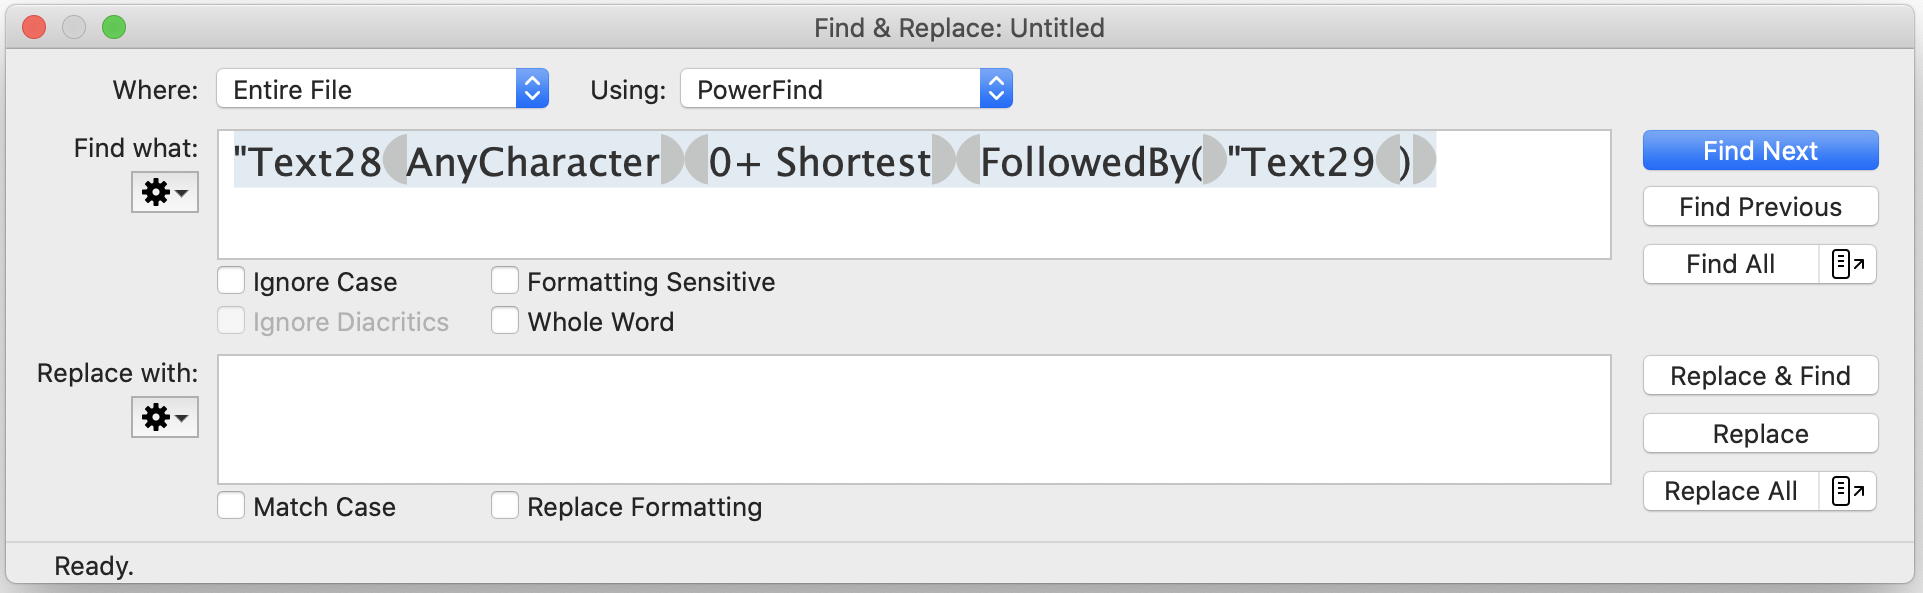
Task: Click inside the Replace with text field
Action: click(x=913, y=419)
